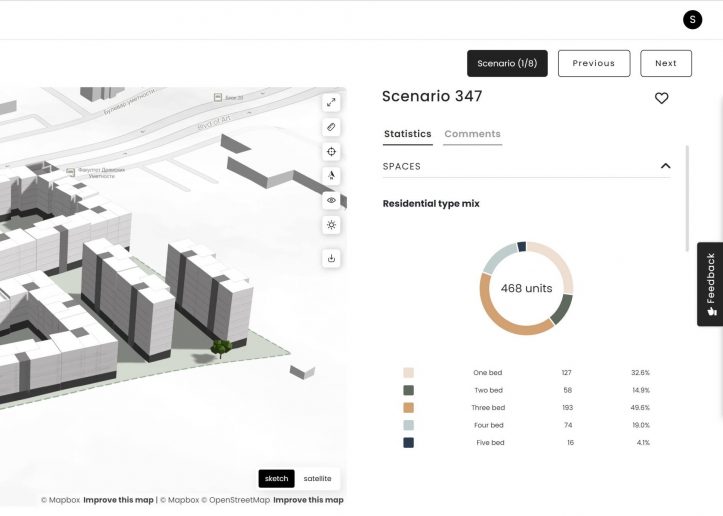This screenshot has height=516, width=723.
Task: Open the Scenario (1/8) selector
Action: point(507,63)
